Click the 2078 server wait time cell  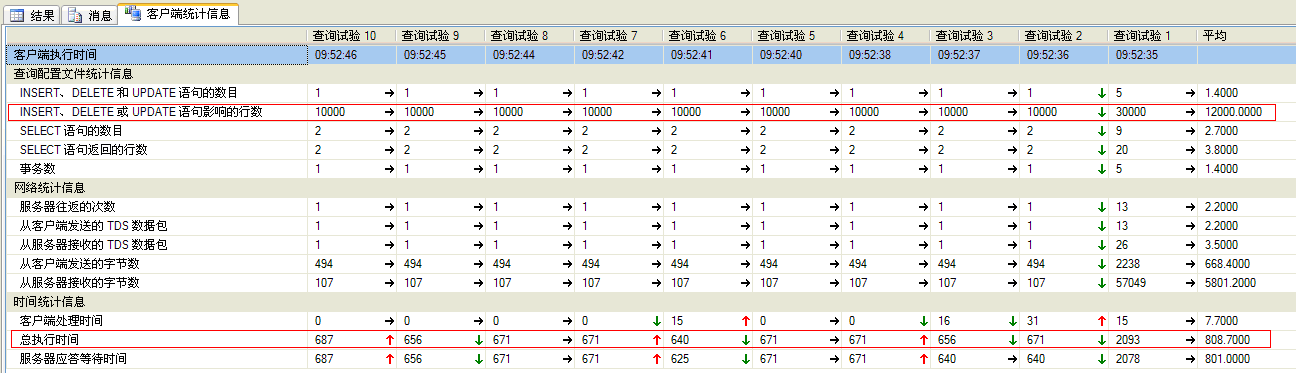point(1152,359)
